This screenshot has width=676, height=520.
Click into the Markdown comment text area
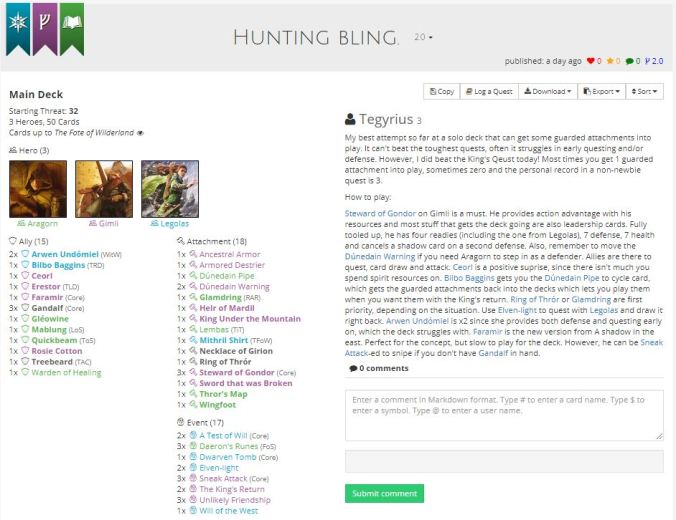click(x=504, y=415)
